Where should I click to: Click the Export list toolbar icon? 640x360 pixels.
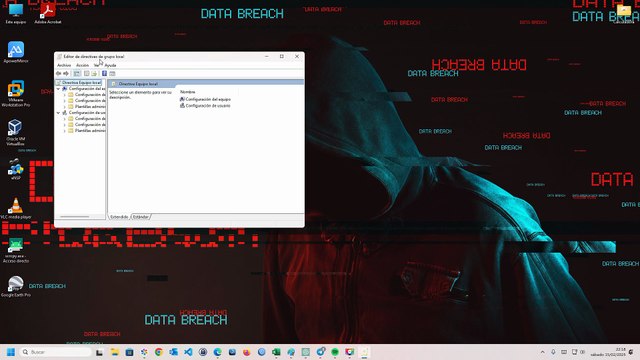click(94, 73)
